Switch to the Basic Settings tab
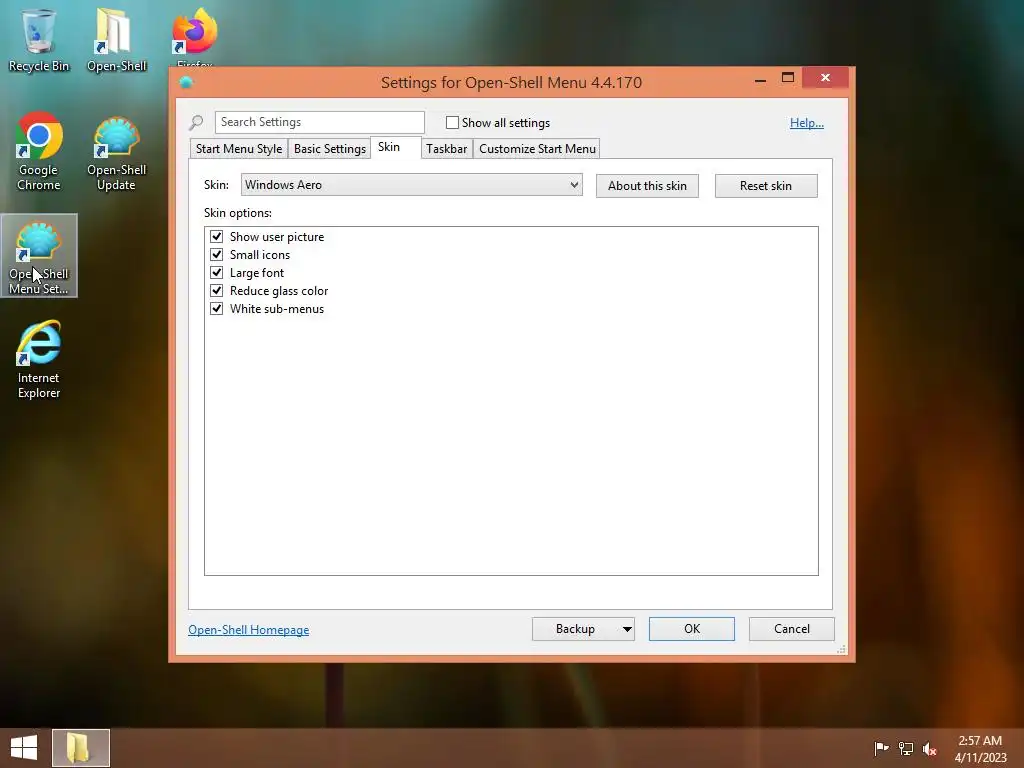1024x768 pixels. 330,149
